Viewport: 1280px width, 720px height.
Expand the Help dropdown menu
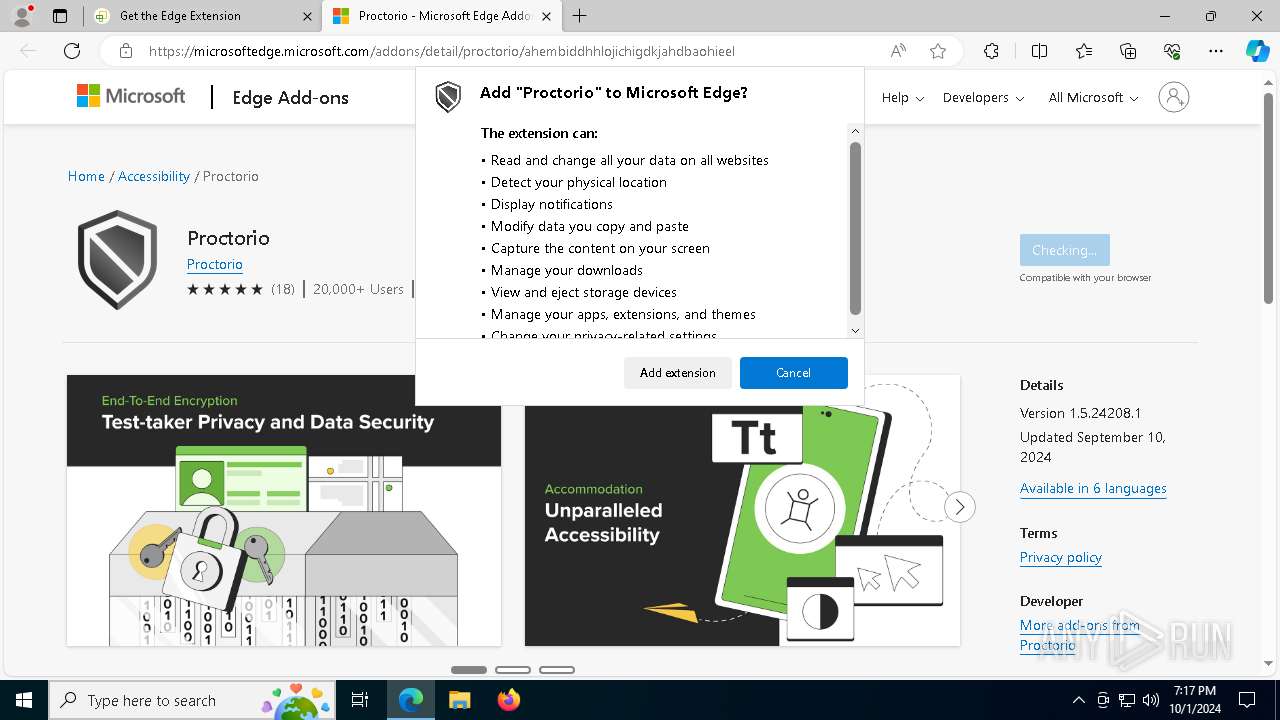coord(902,97)
